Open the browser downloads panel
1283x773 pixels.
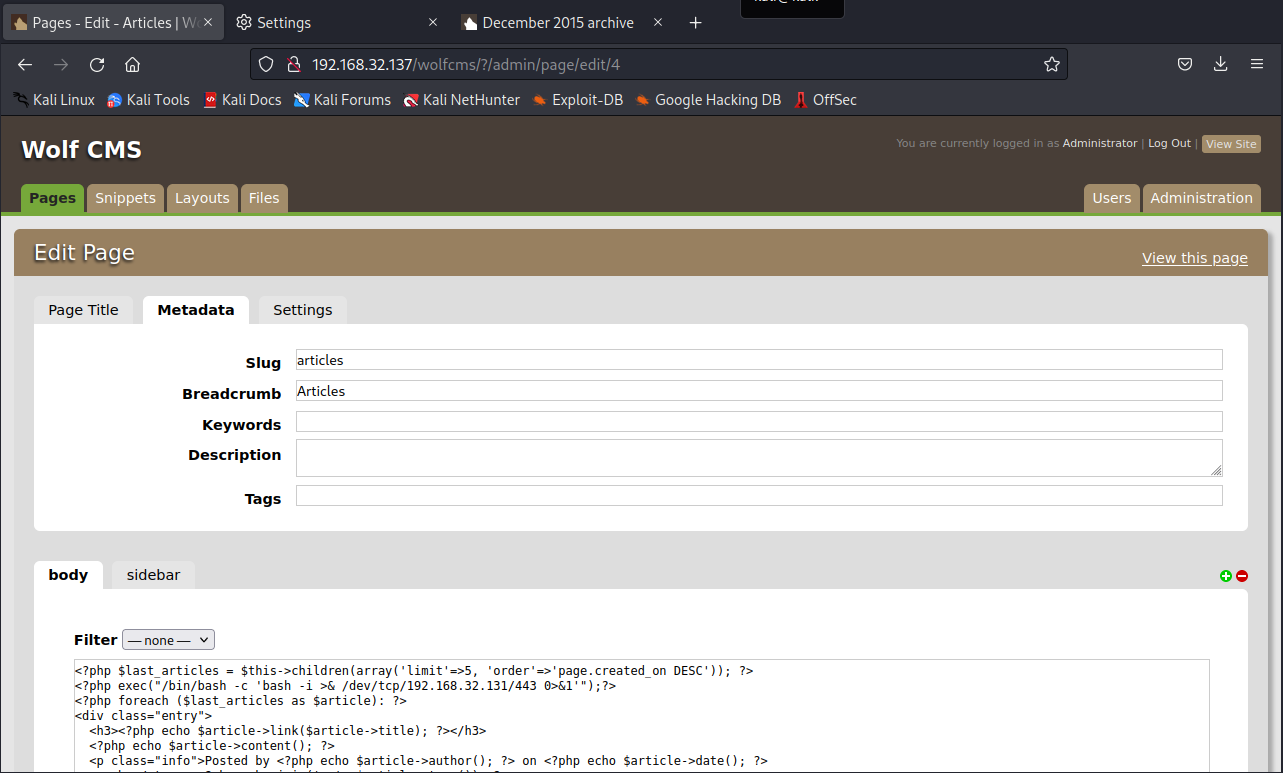coord(1220,64)
